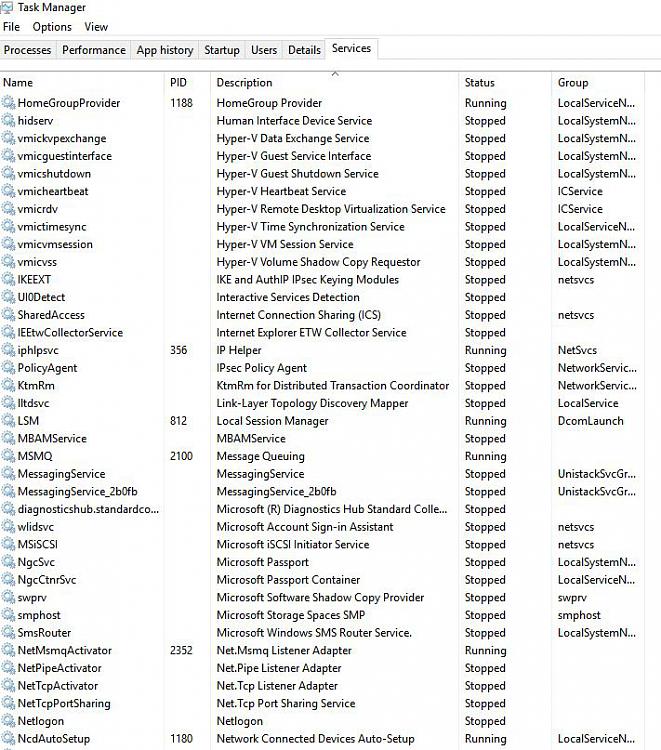Switch to the Performance tab
Image resolution: width=661 pixels, height=750 pixels.
point(94,50)
